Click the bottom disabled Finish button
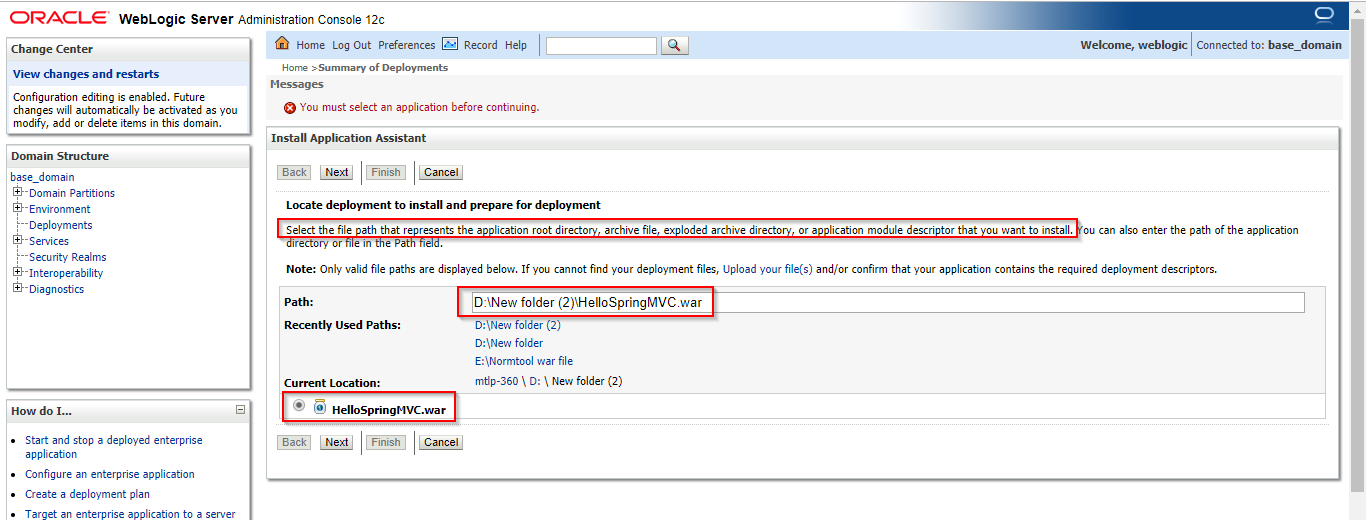Image resolution: width=1366 pixels, height=520 pixels. click(x=386, y=442)
